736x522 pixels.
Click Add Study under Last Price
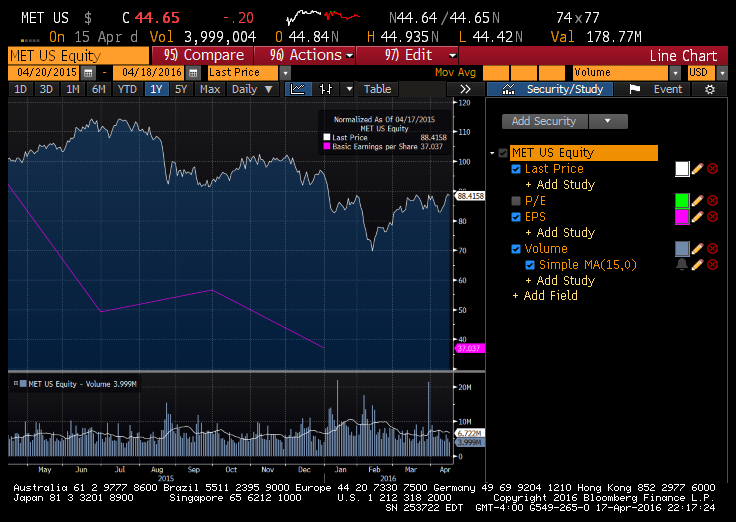click(560, 184)
